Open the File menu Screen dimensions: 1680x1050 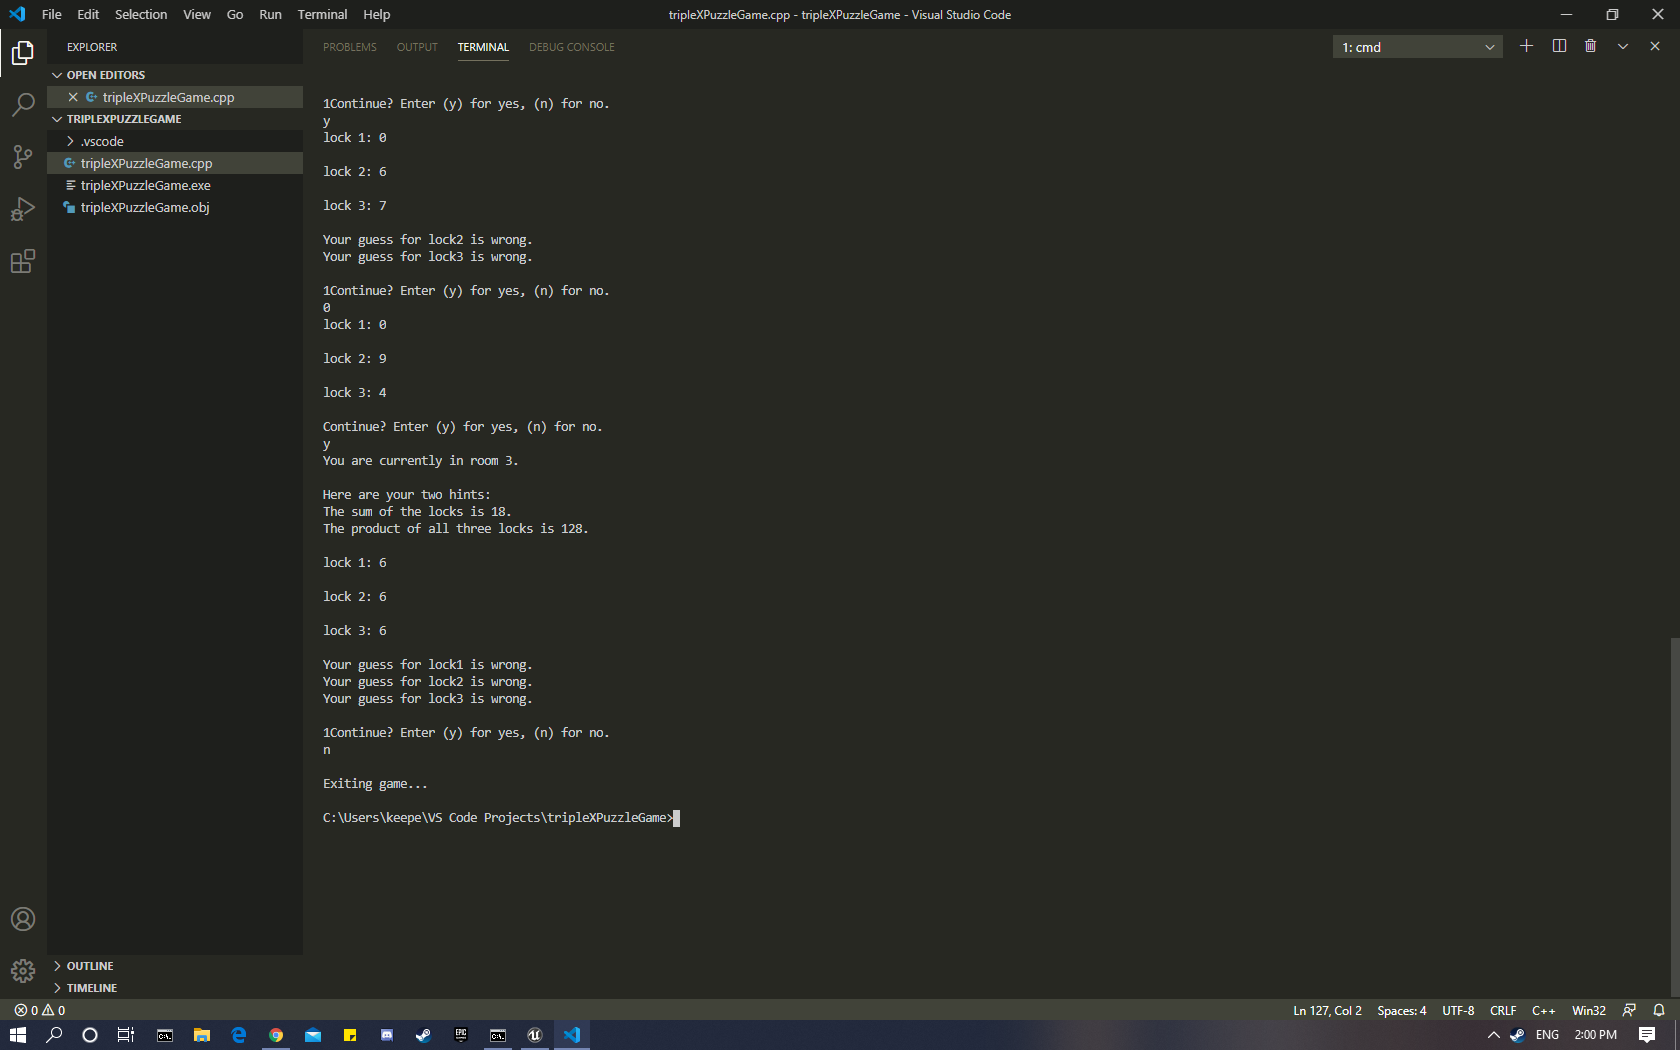pyautogui.click(x=52, y=14)
